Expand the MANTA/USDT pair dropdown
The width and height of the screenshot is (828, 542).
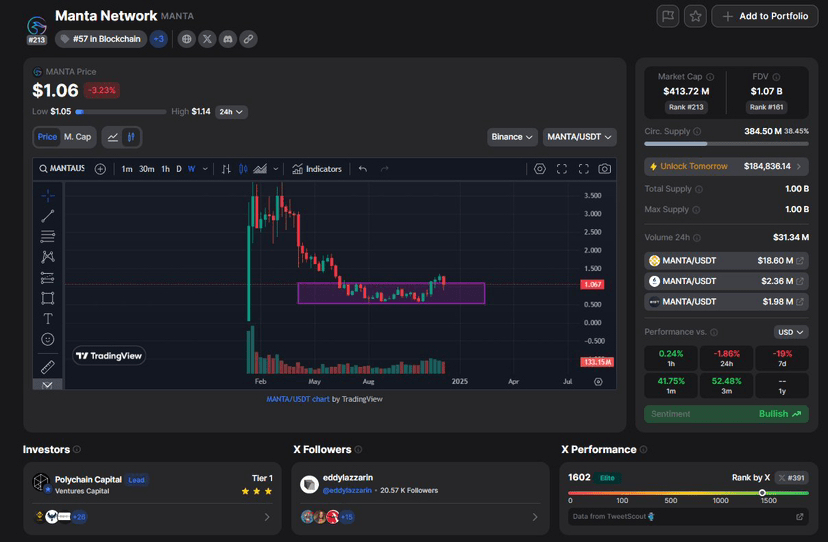580,137
